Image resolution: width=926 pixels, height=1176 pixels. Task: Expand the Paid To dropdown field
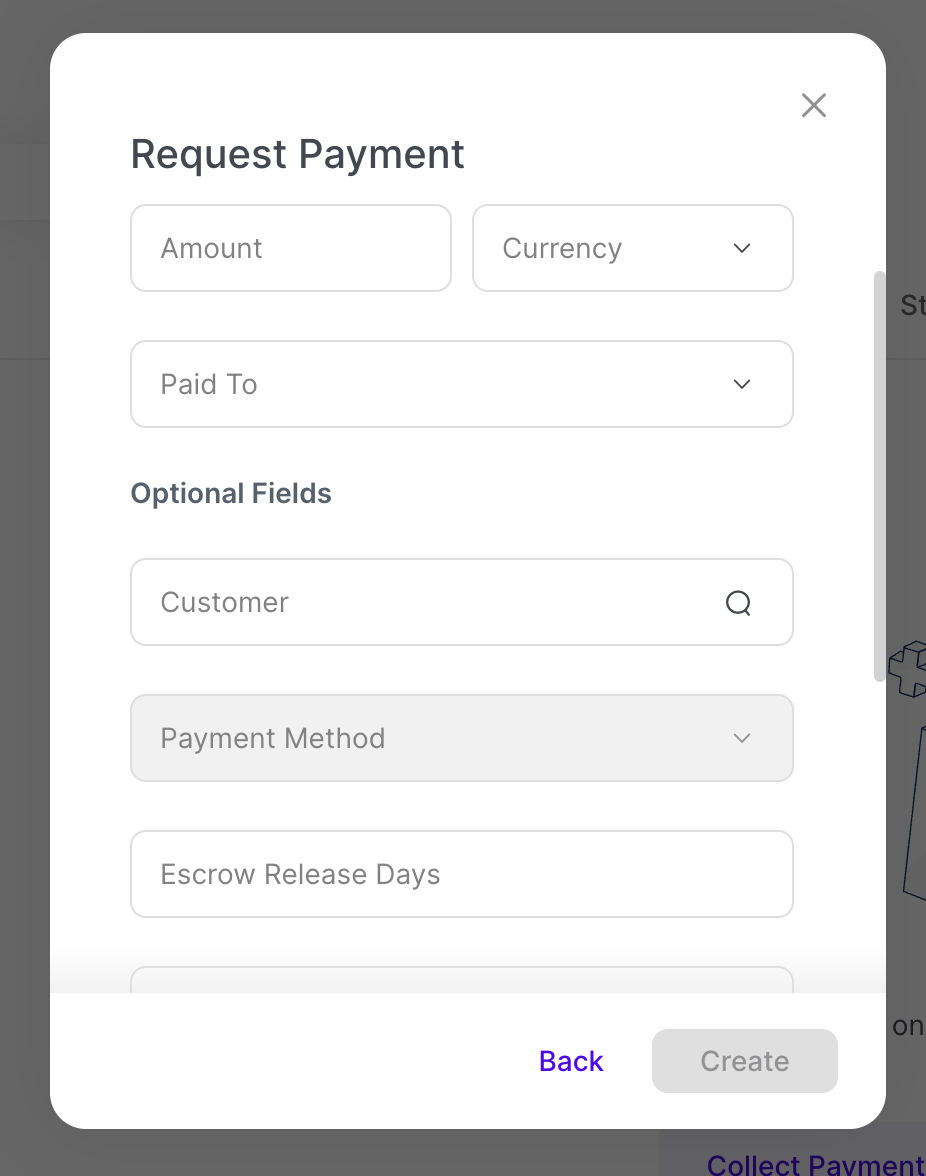440,384
